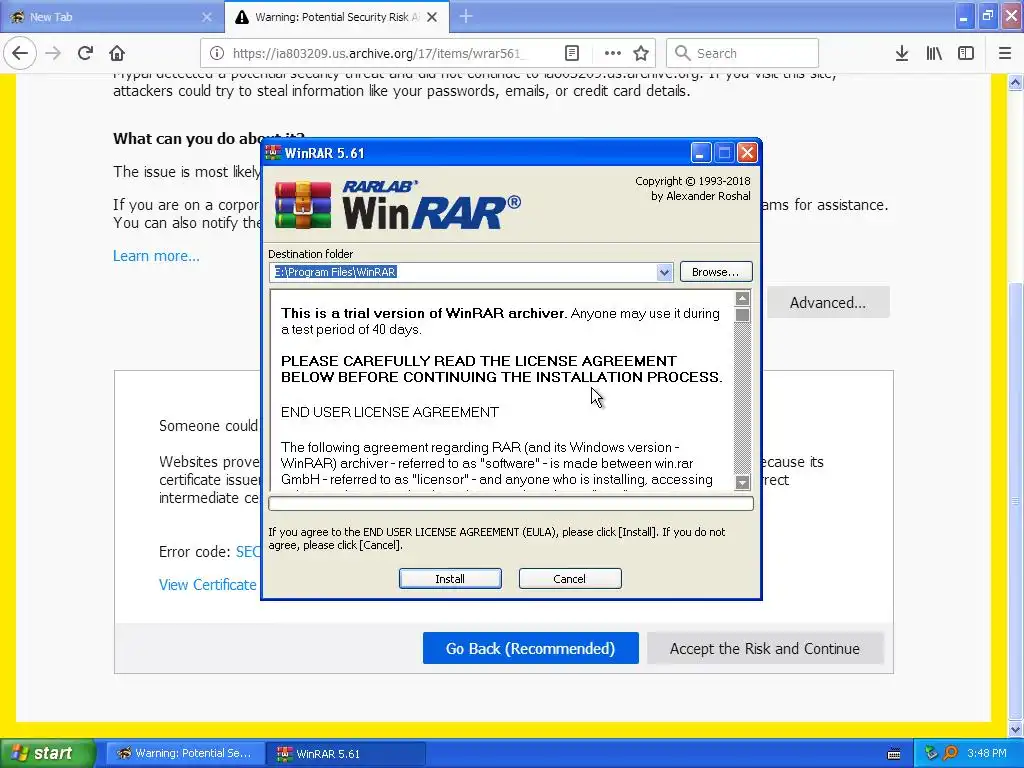1024x768 pixels.
Task: Click the WinRAR Install button
Action: click(x=450, y=579)
